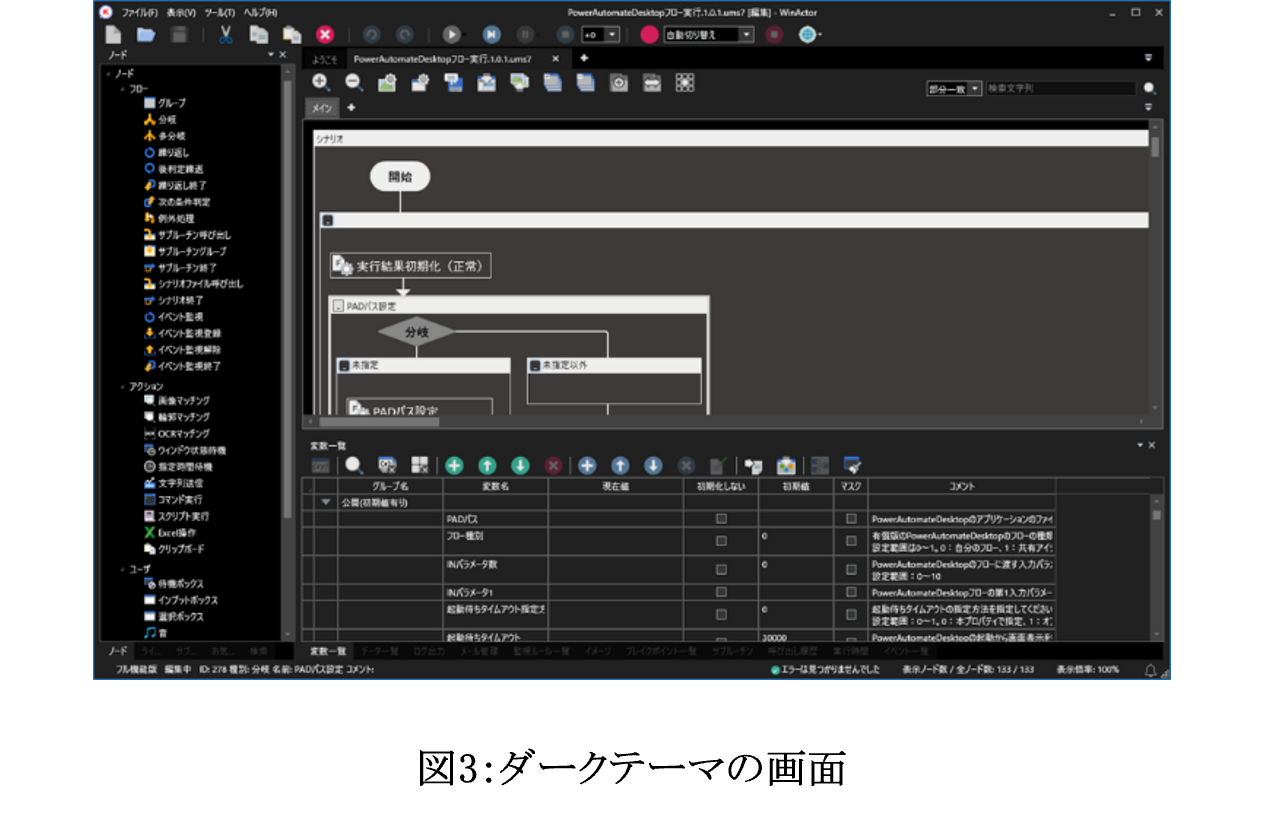1263x815 pixels.
Task: Select the 分岐 diamond node
Action: 416,331
